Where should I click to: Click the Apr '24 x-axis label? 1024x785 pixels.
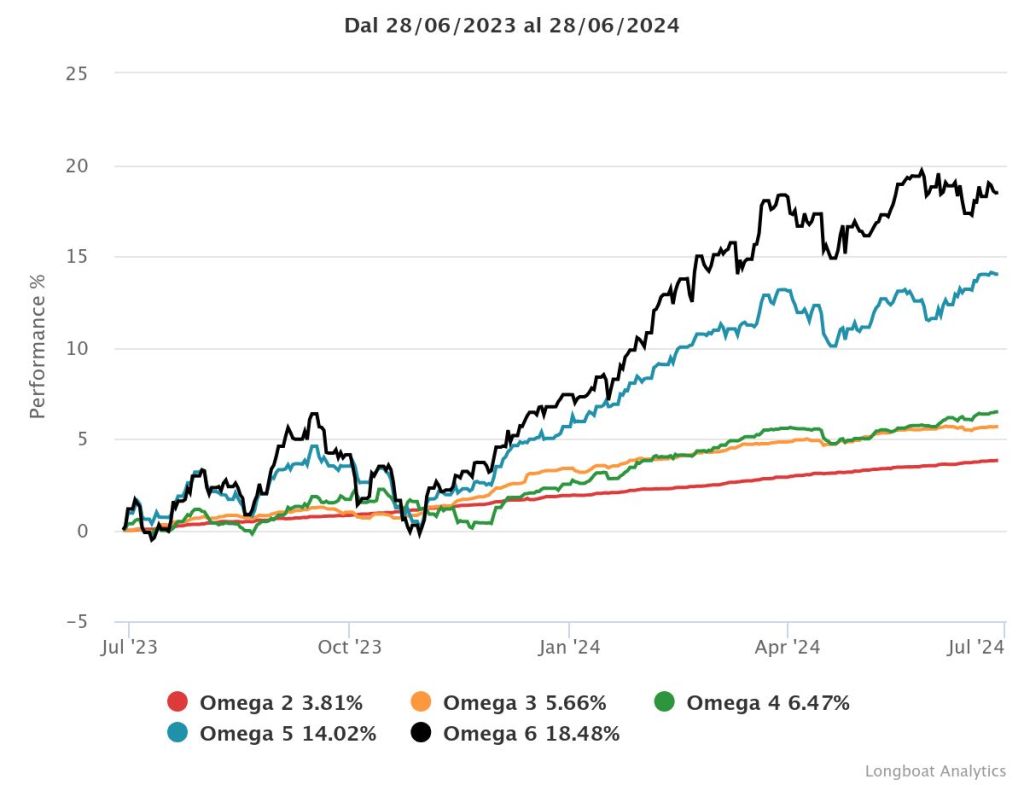pyautogui.click(x=788, y=647)
